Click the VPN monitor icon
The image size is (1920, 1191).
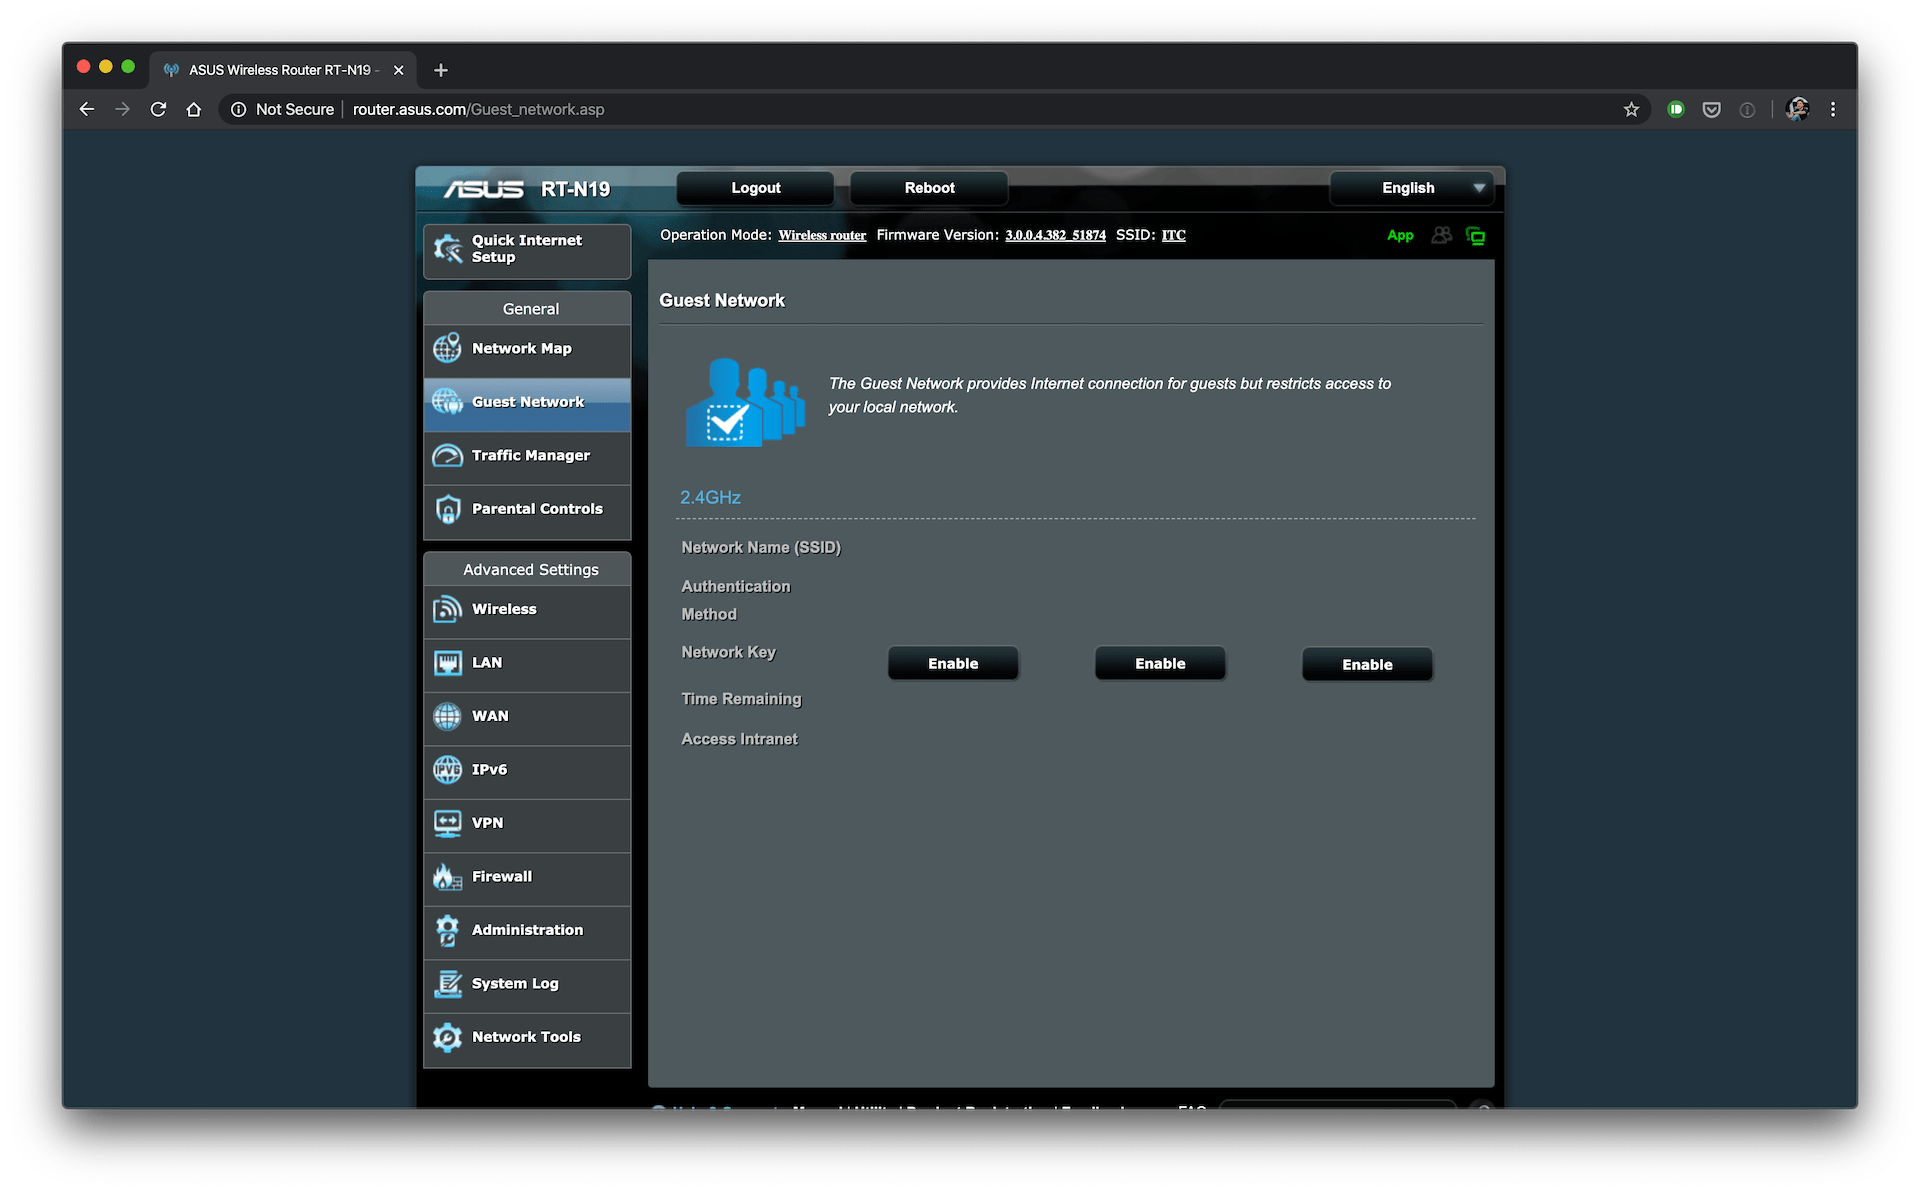point(447,823)
